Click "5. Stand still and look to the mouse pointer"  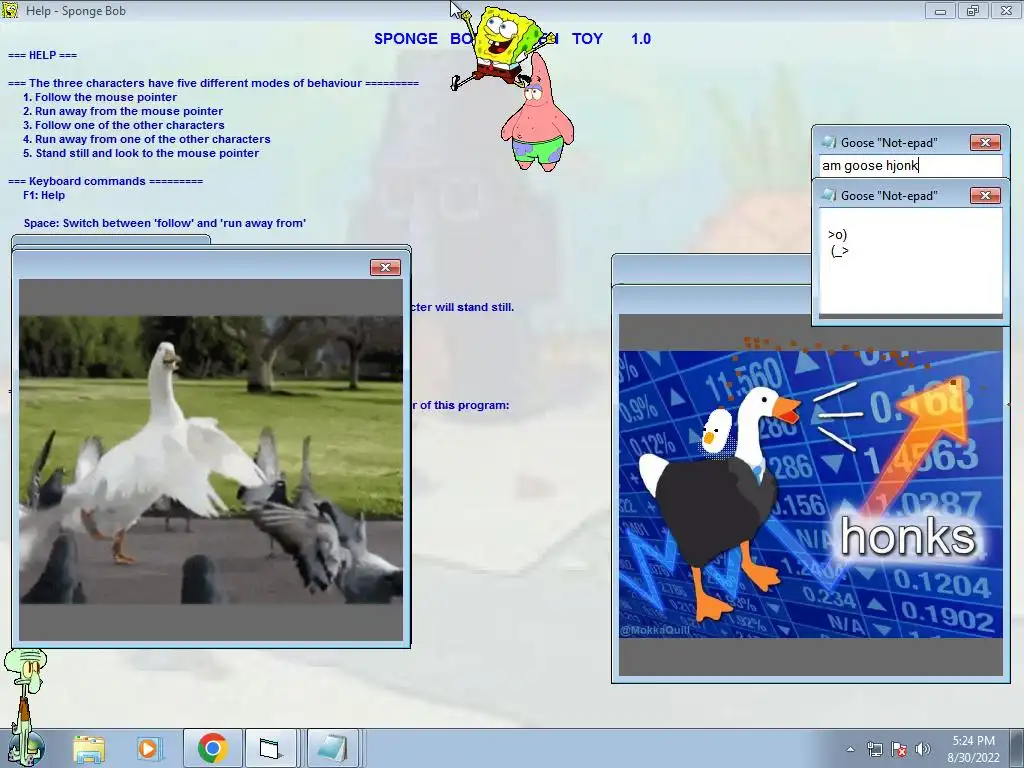[x=140, y=153]
